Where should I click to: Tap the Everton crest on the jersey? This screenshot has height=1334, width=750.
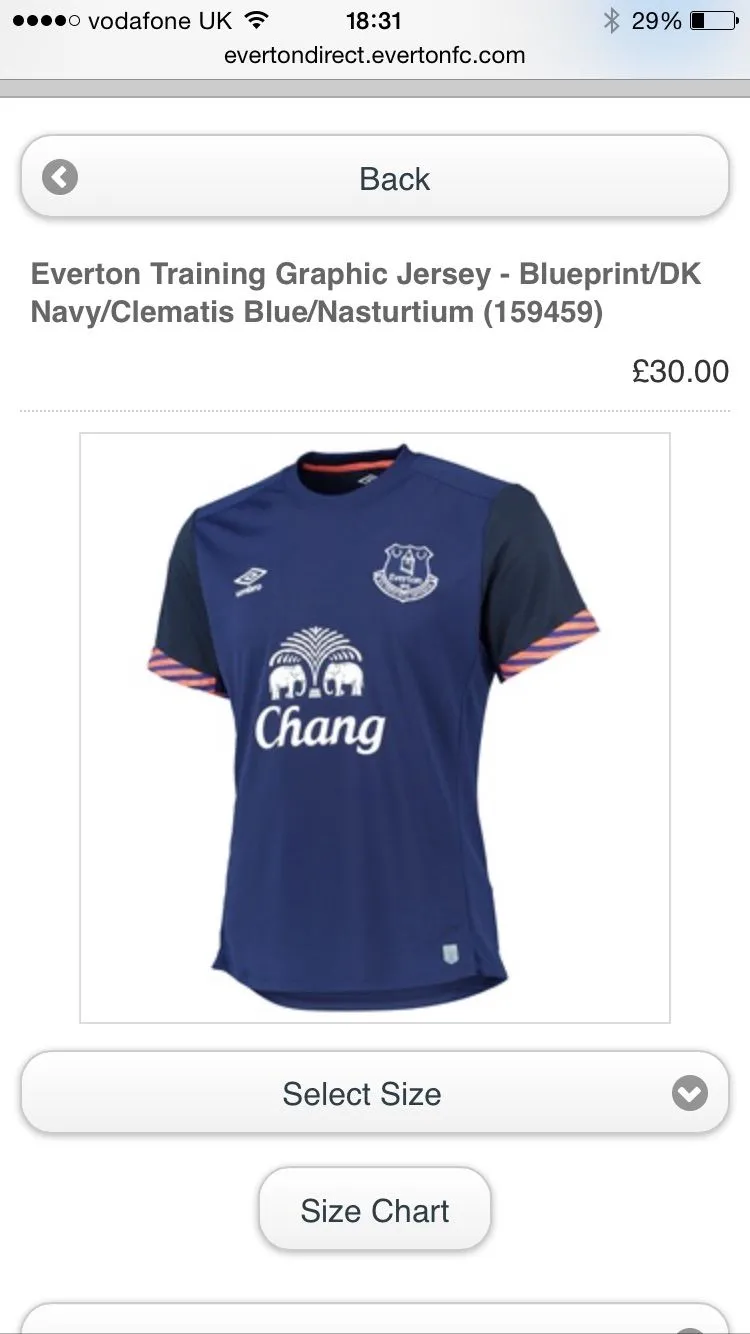[x=408, y=573]
